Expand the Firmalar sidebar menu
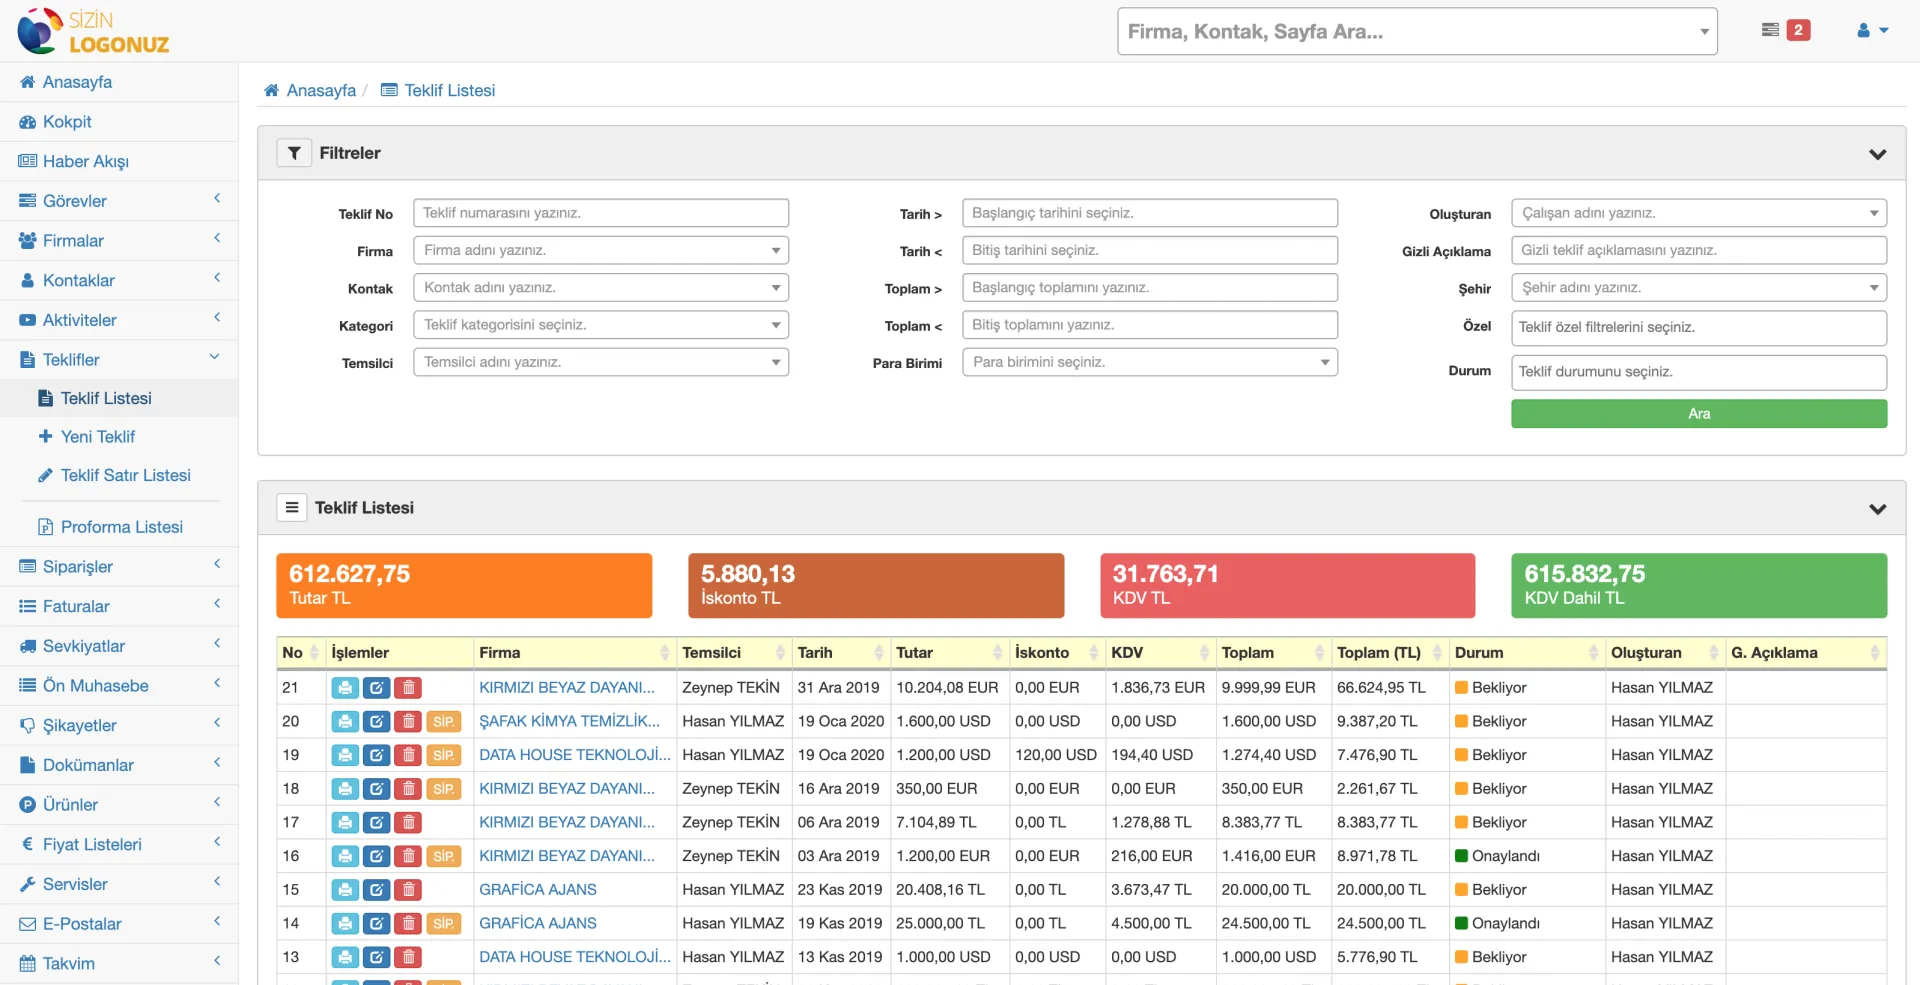This screenshot has height=985, width=1920. pyautogui.click(x=119, y=240)
